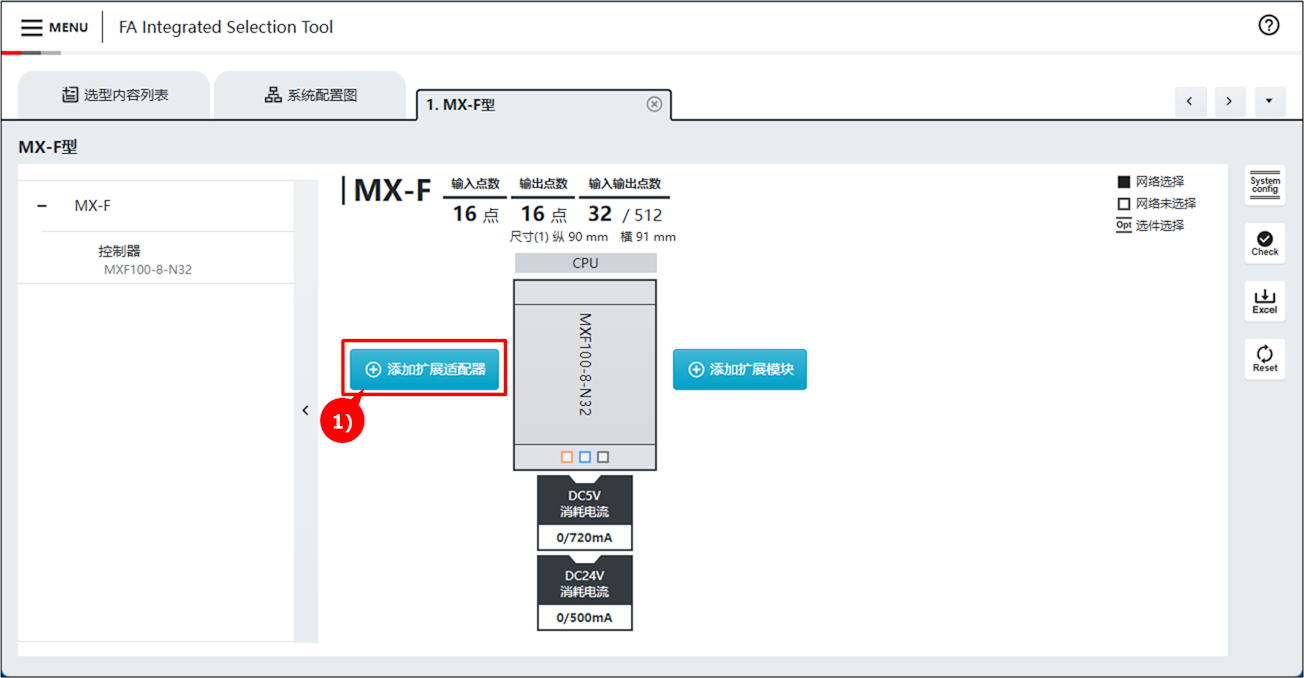Image resolution: width=1304 pixels, height=678 pixels.
Task: Switch to the 系统配置图 tab
Action: [310, 95]
